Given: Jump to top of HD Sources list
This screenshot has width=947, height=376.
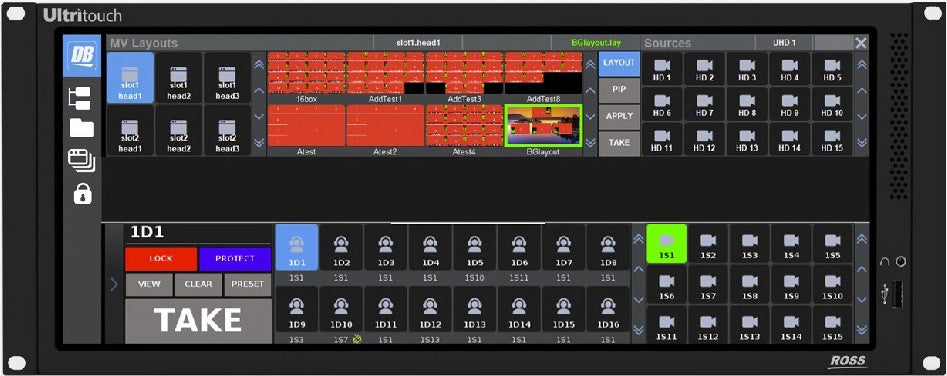Looking at the screenshot, I should click(x=862, y=65).
